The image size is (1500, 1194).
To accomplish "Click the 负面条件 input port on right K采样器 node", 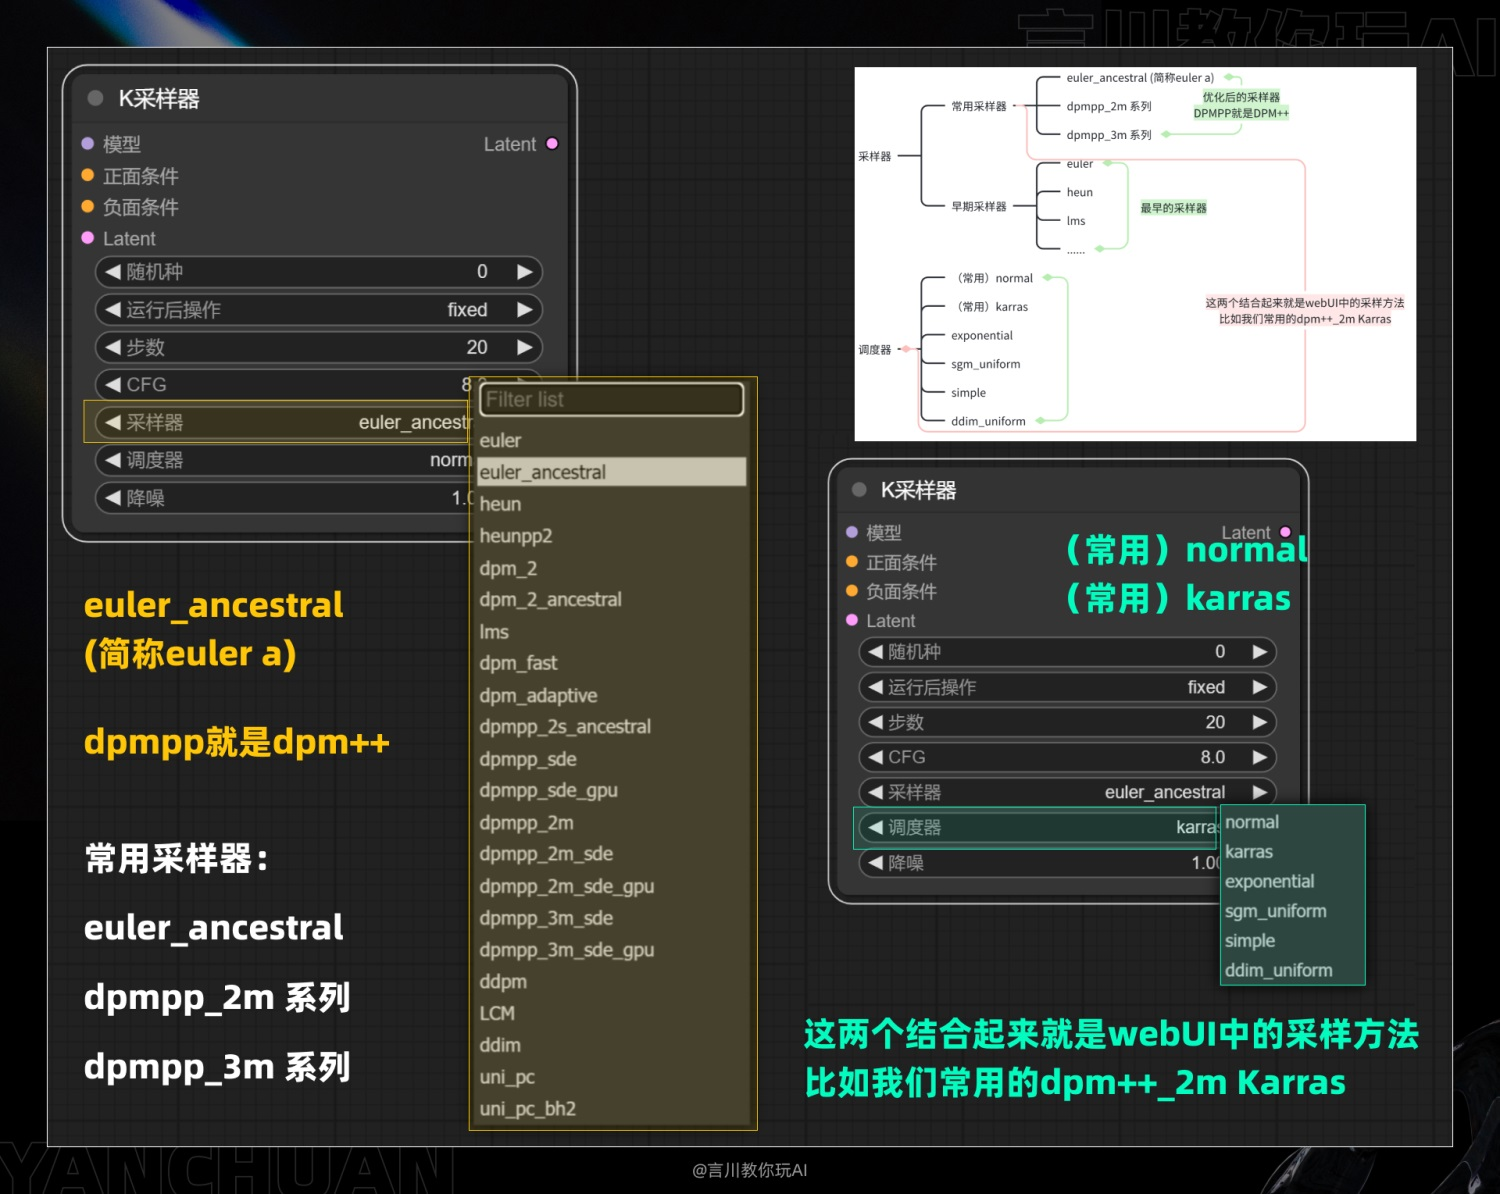I will [x=852, y=591].
